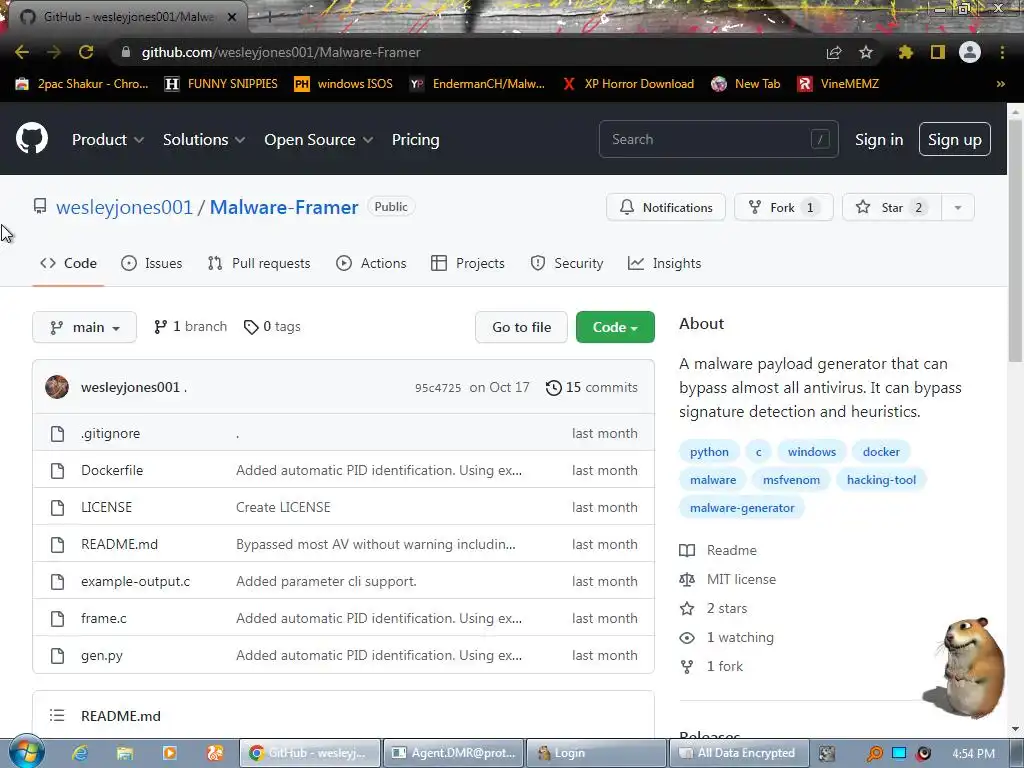Switch to the Security tab
This screenshot has height=768, width=1024.
tap(567, 263)
